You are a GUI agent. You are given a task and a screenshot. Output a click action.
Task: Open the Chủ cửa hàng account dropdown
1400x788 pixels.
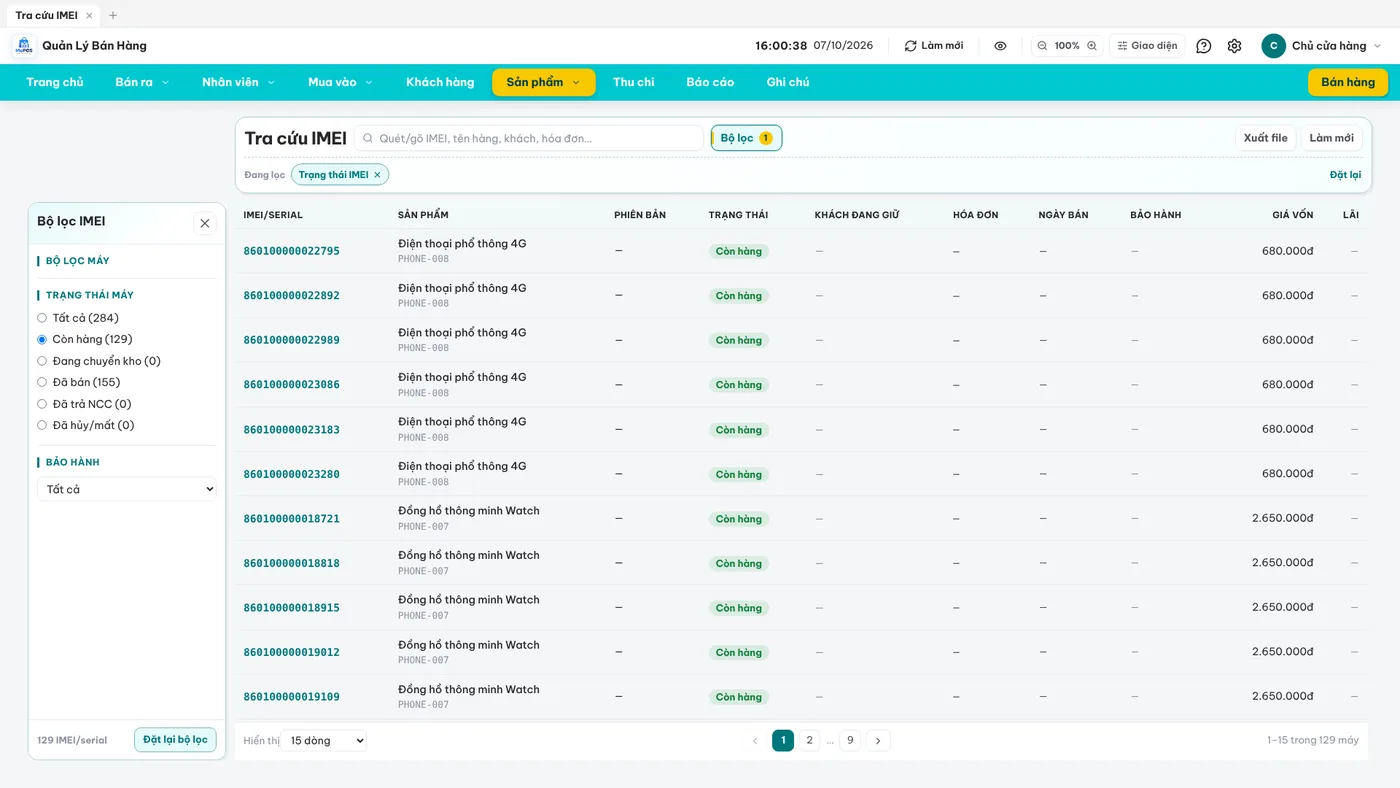coord(1322,46)
